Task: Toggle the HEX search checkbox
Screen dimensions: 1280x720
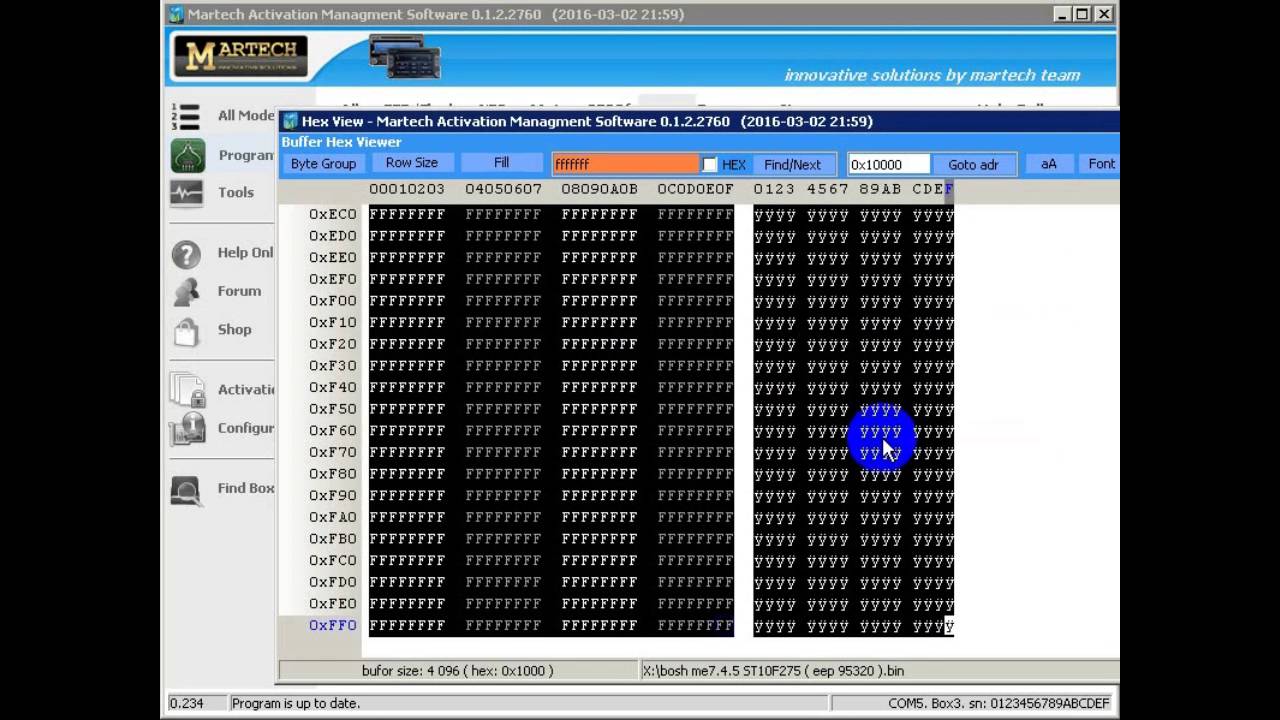Action: coord(709,164)
